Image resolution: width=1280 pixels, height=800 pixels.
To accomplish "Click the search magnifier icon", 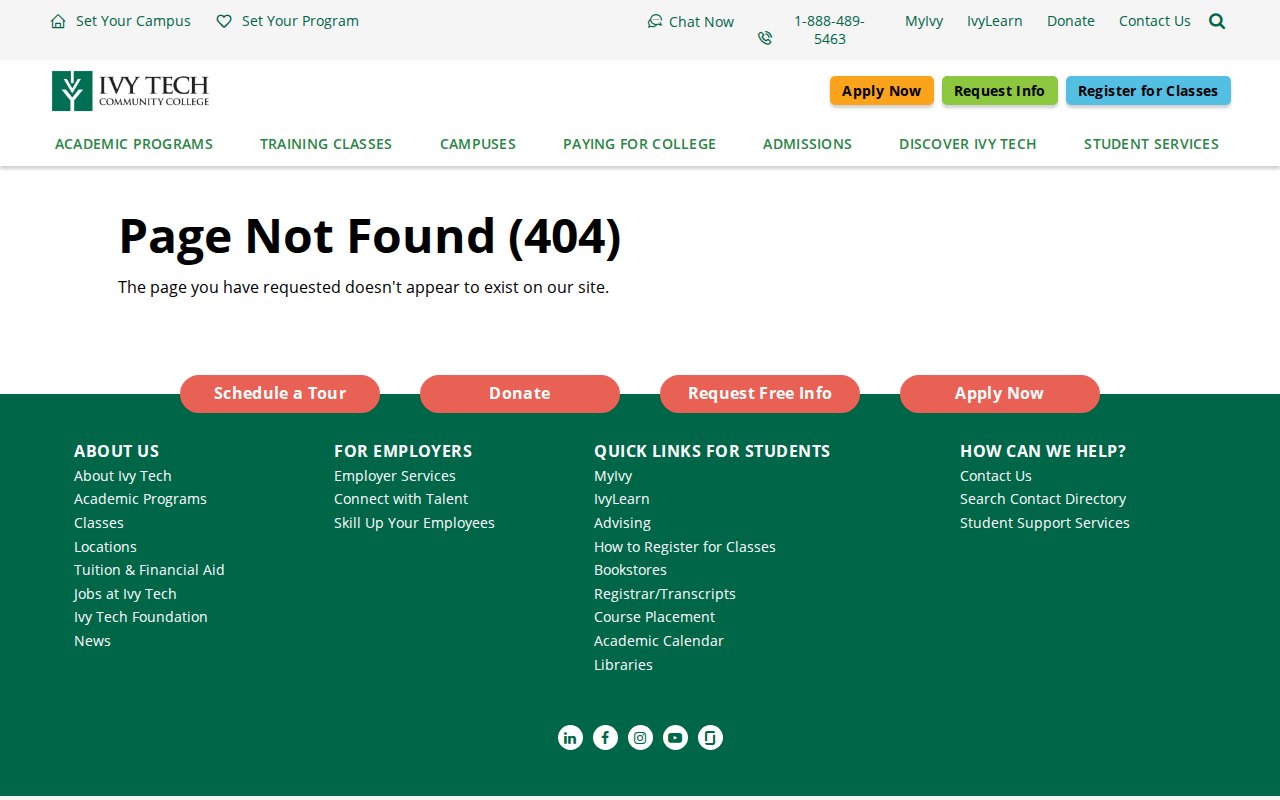I will (1217, 21).
